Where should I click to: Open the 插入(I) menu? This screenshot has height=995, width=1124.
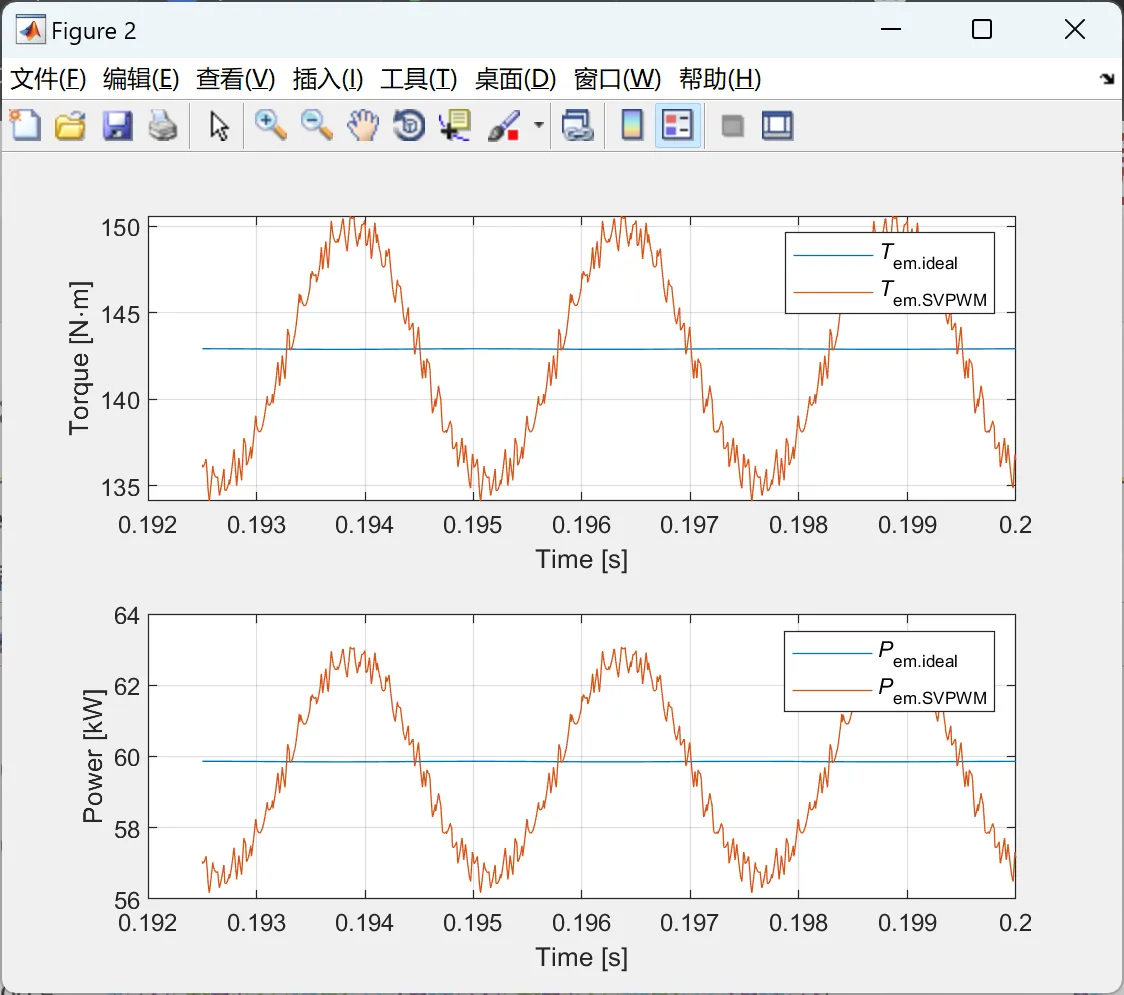pyautogui.click(x=328, y=79)
